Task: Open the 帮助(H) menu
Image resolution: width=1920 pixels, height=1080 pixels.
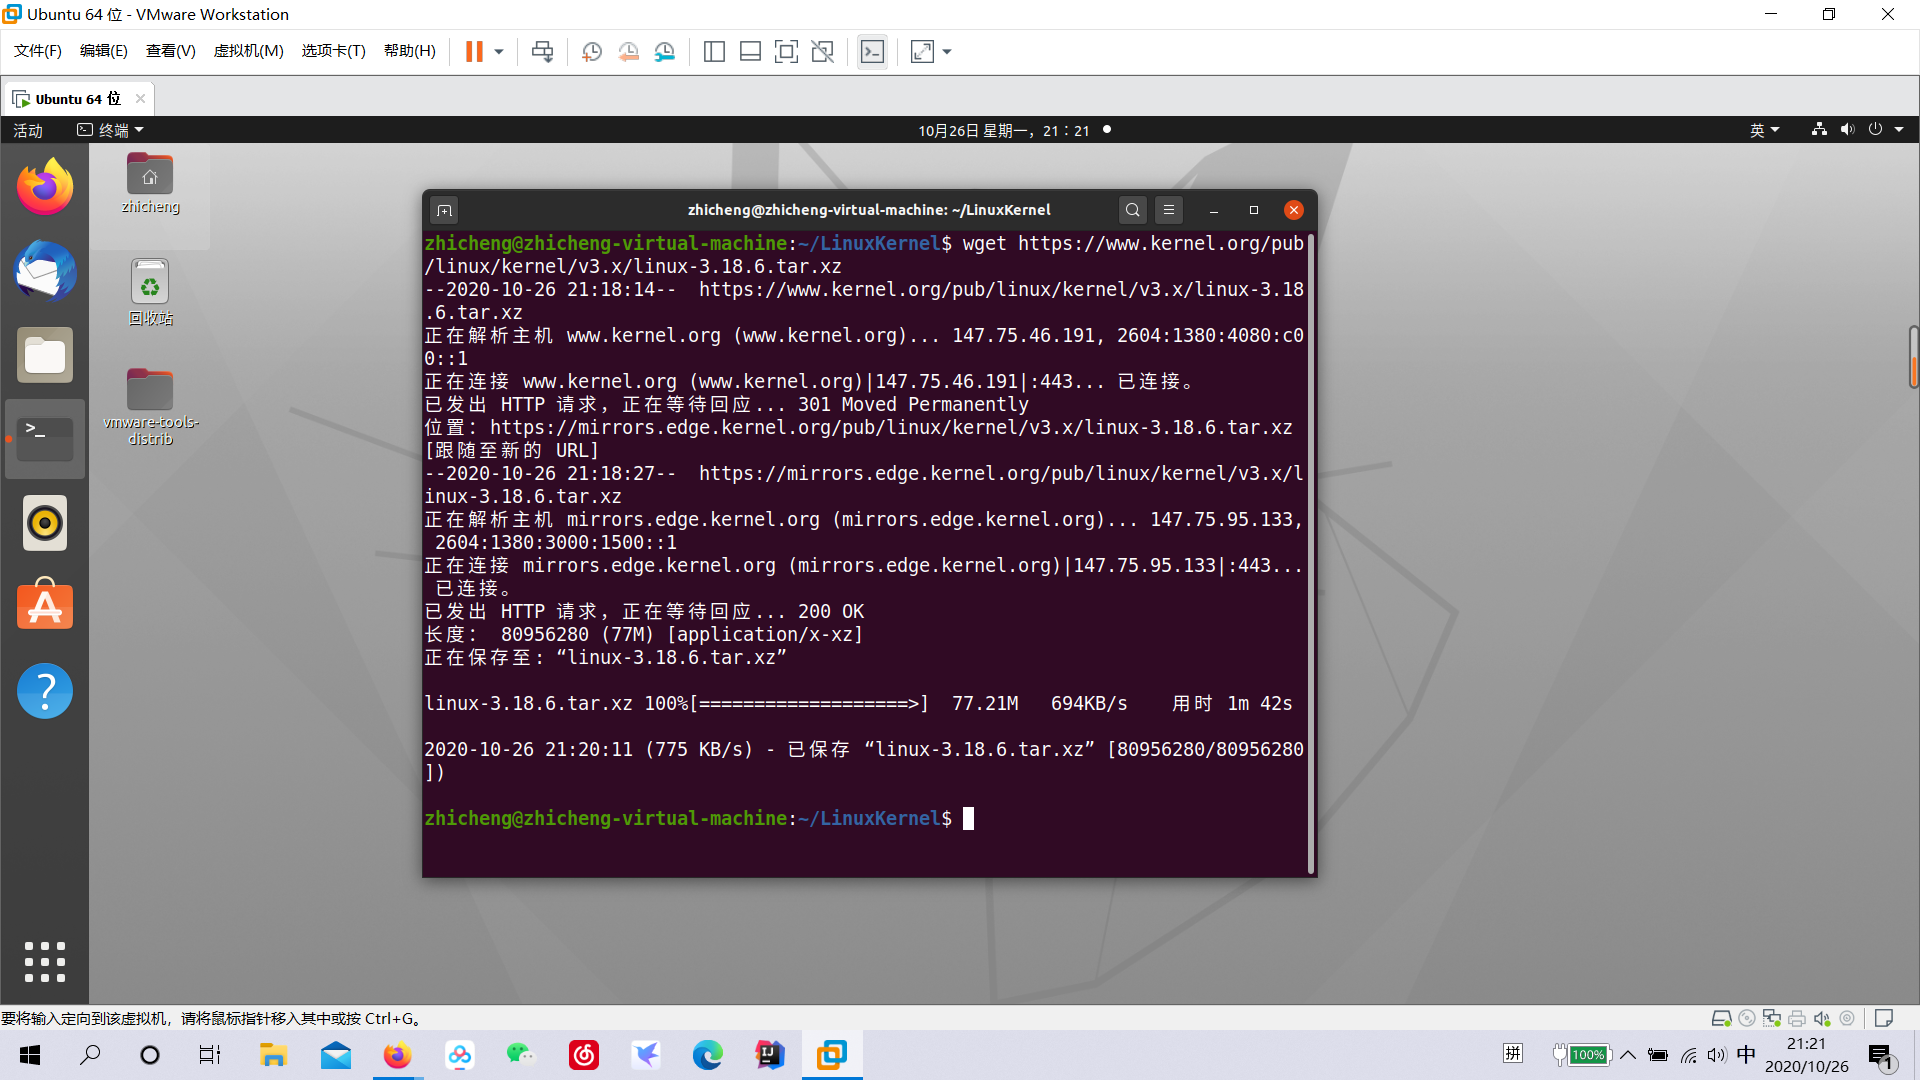Action: point(410,51)
